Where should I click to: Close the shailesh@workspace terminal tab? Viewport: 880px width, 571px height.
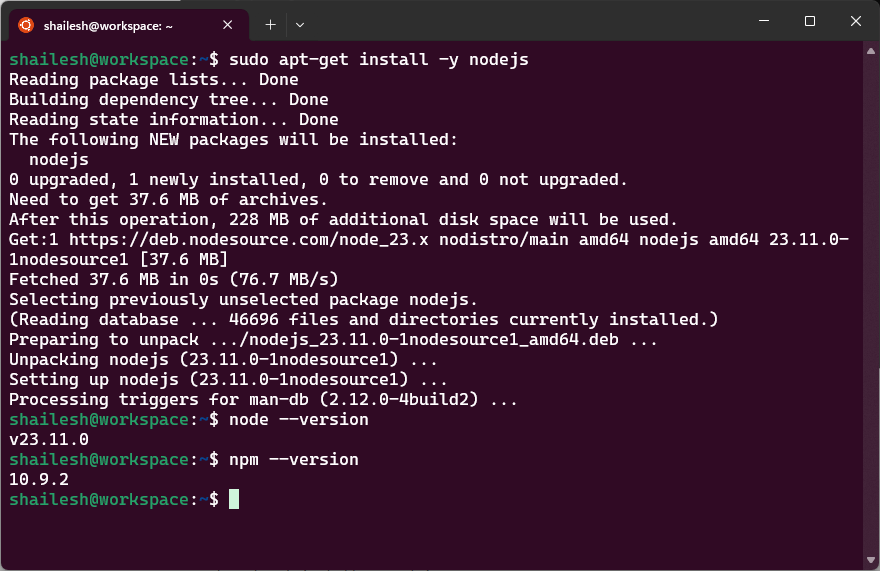tap(227, 25)
